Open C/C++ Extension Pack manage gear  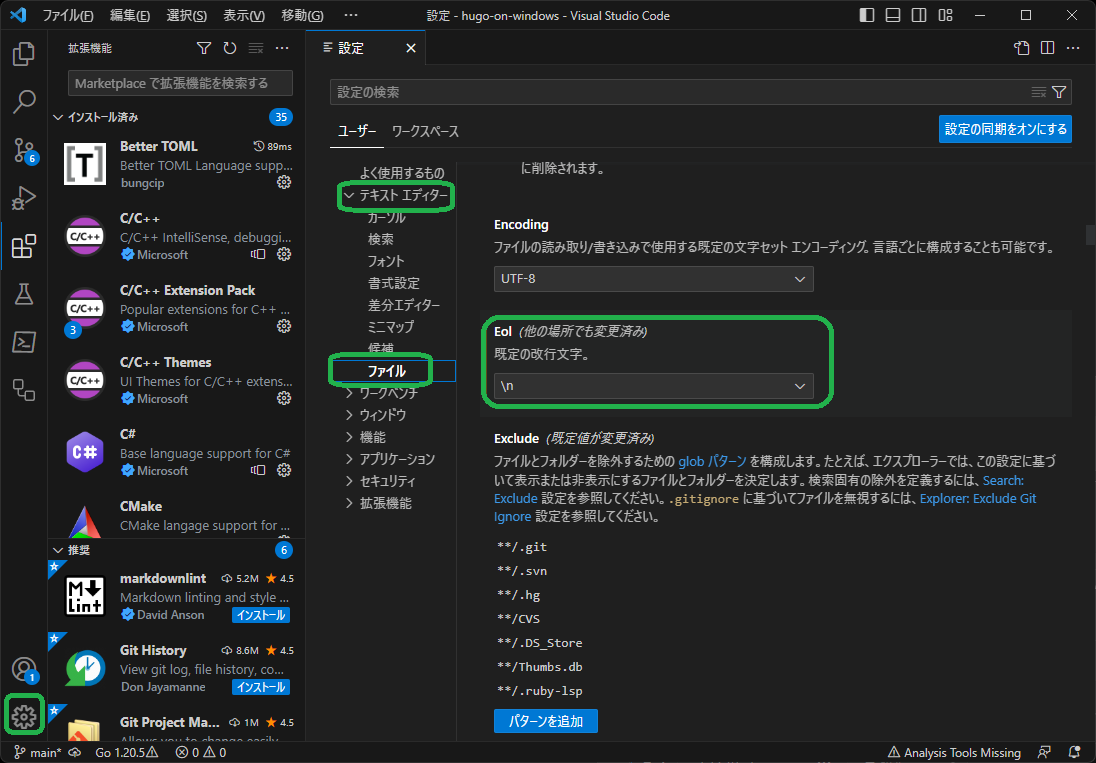[x=284, y=326]
